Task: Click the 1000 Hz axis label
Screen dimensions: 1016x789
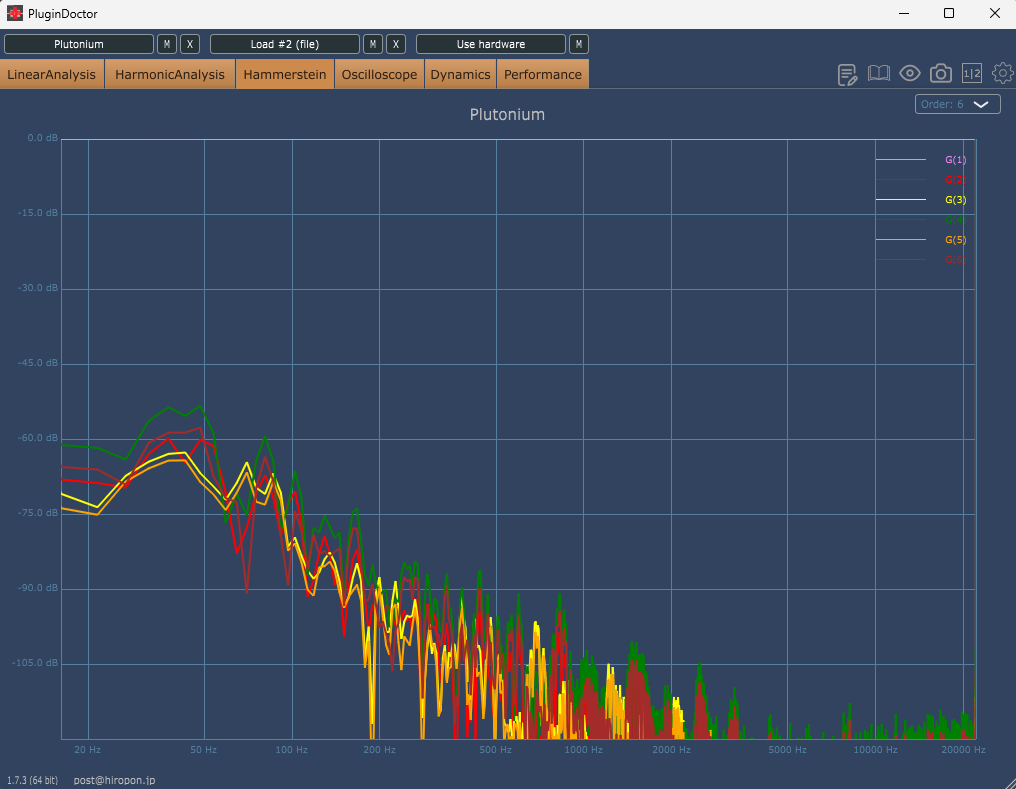Action: [584, 749]
